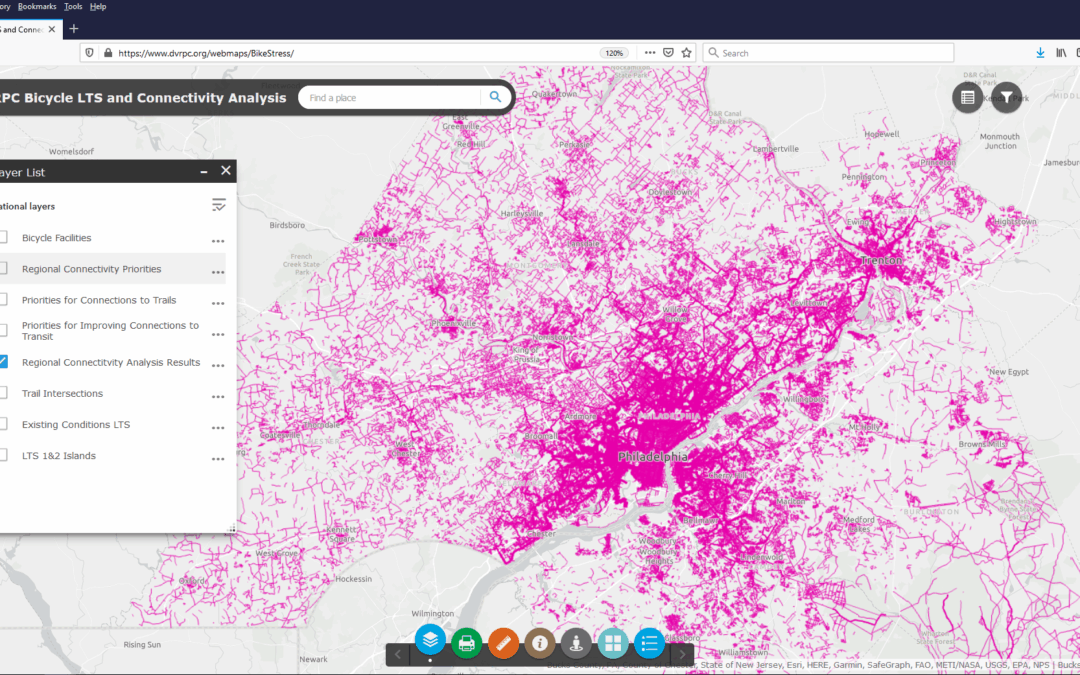Open the basemap gallery grid icon
1080x675 pixels.
[x=613, y=642]
